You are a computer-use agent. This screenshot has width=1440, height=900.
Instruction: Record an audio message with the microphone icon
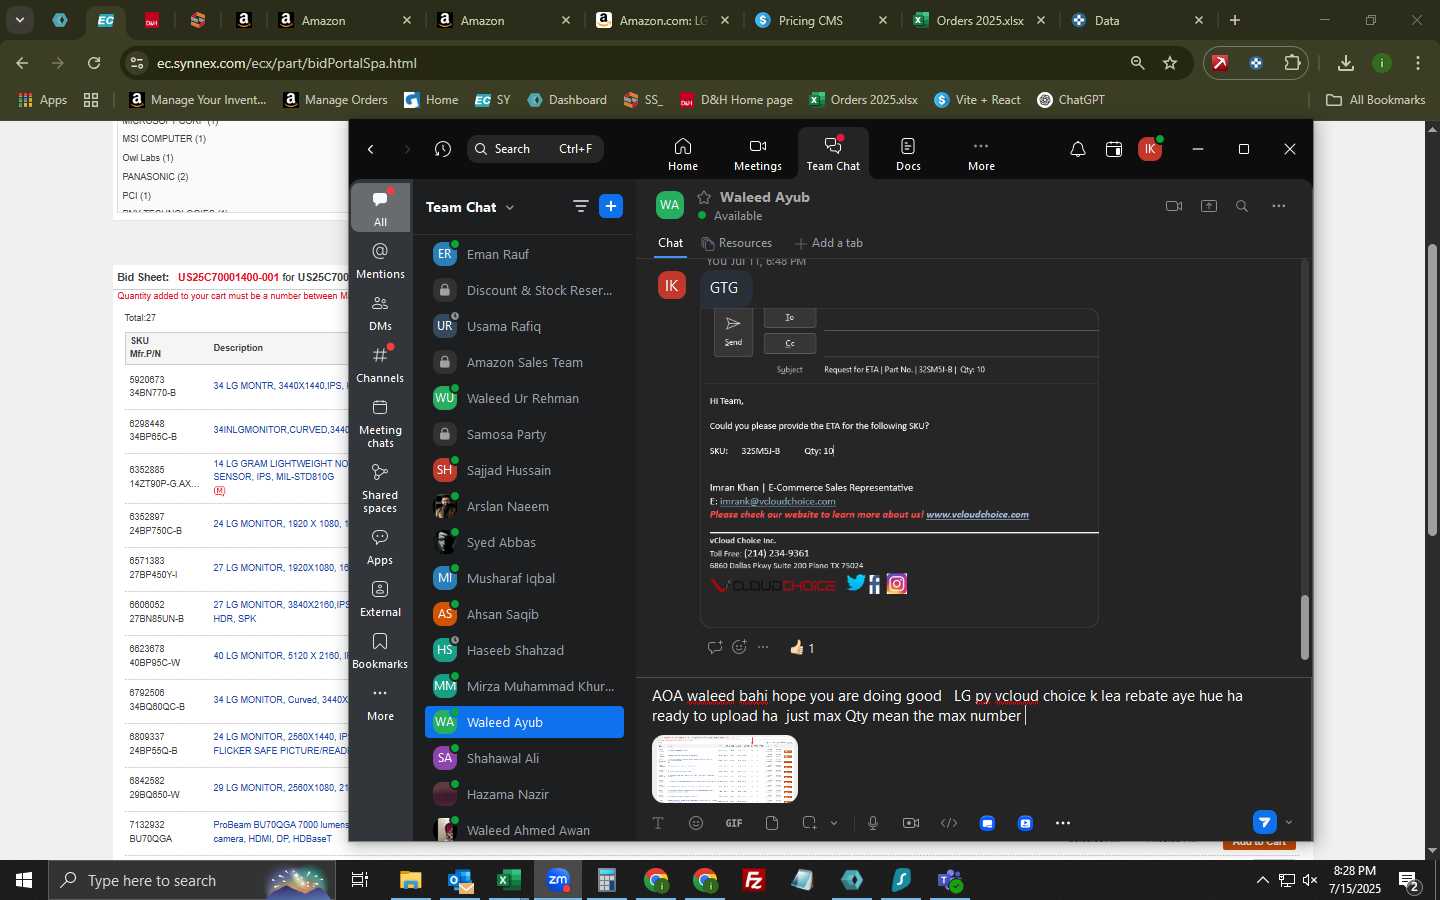(x=873, y=823)
